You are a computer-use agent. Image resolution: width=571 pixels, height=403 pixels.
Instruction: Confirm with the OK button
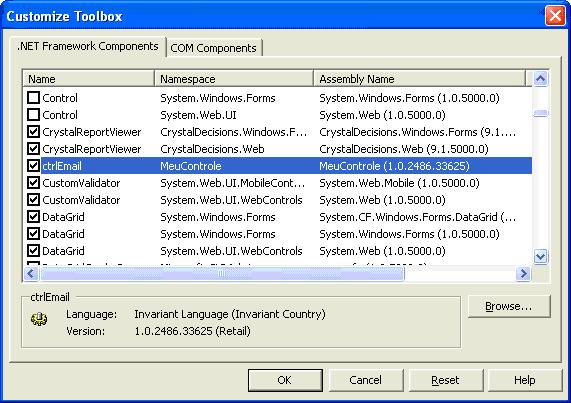(285, 380)
